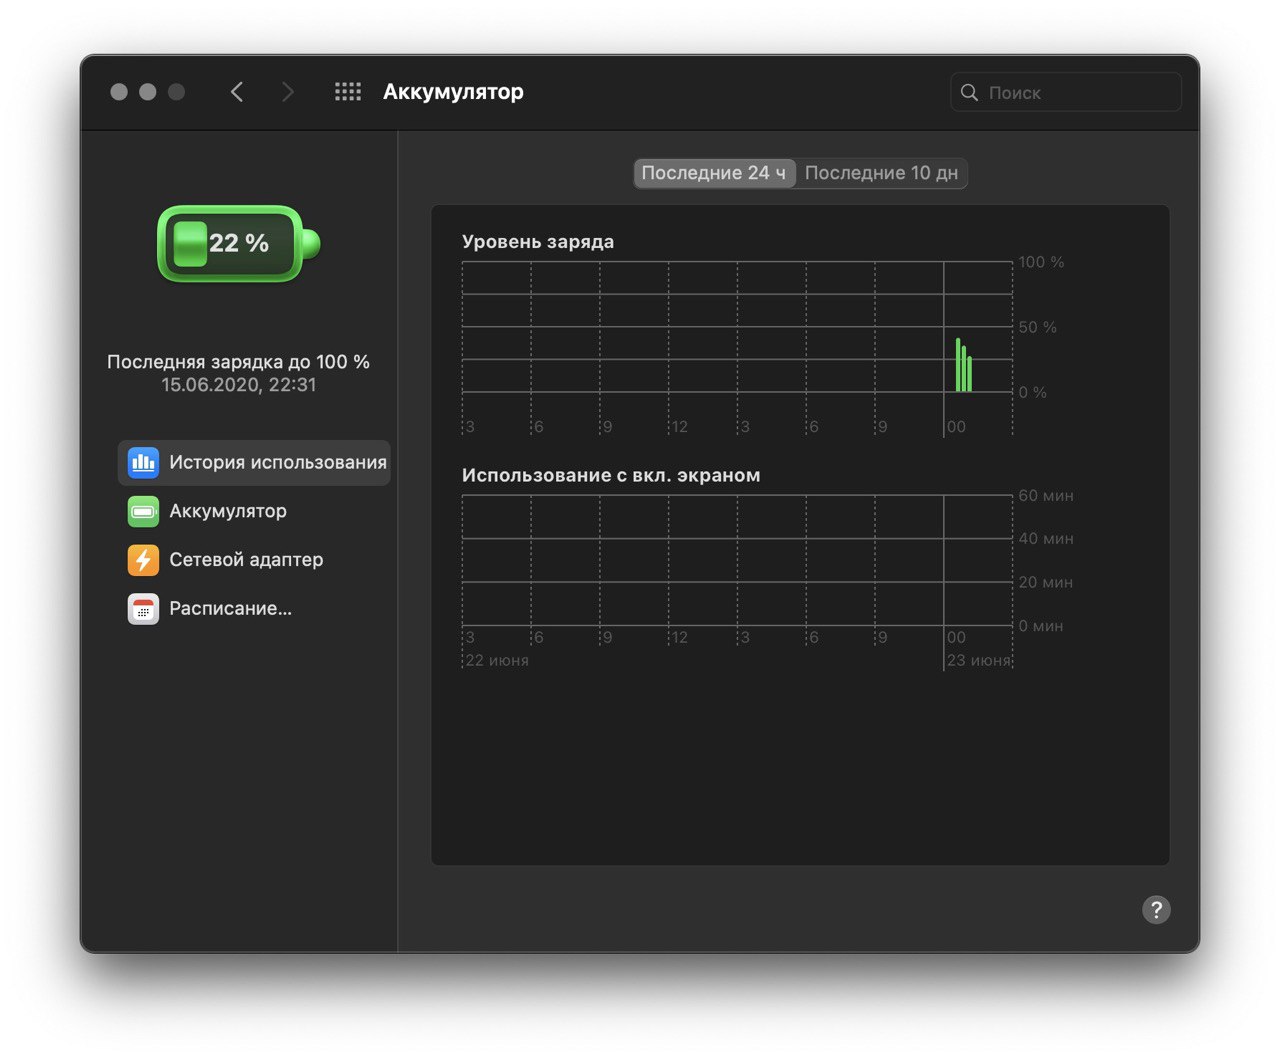Screen dimensions: 1280x1059
Task: Show all preferences via grid icon
Action: point(348,92)
